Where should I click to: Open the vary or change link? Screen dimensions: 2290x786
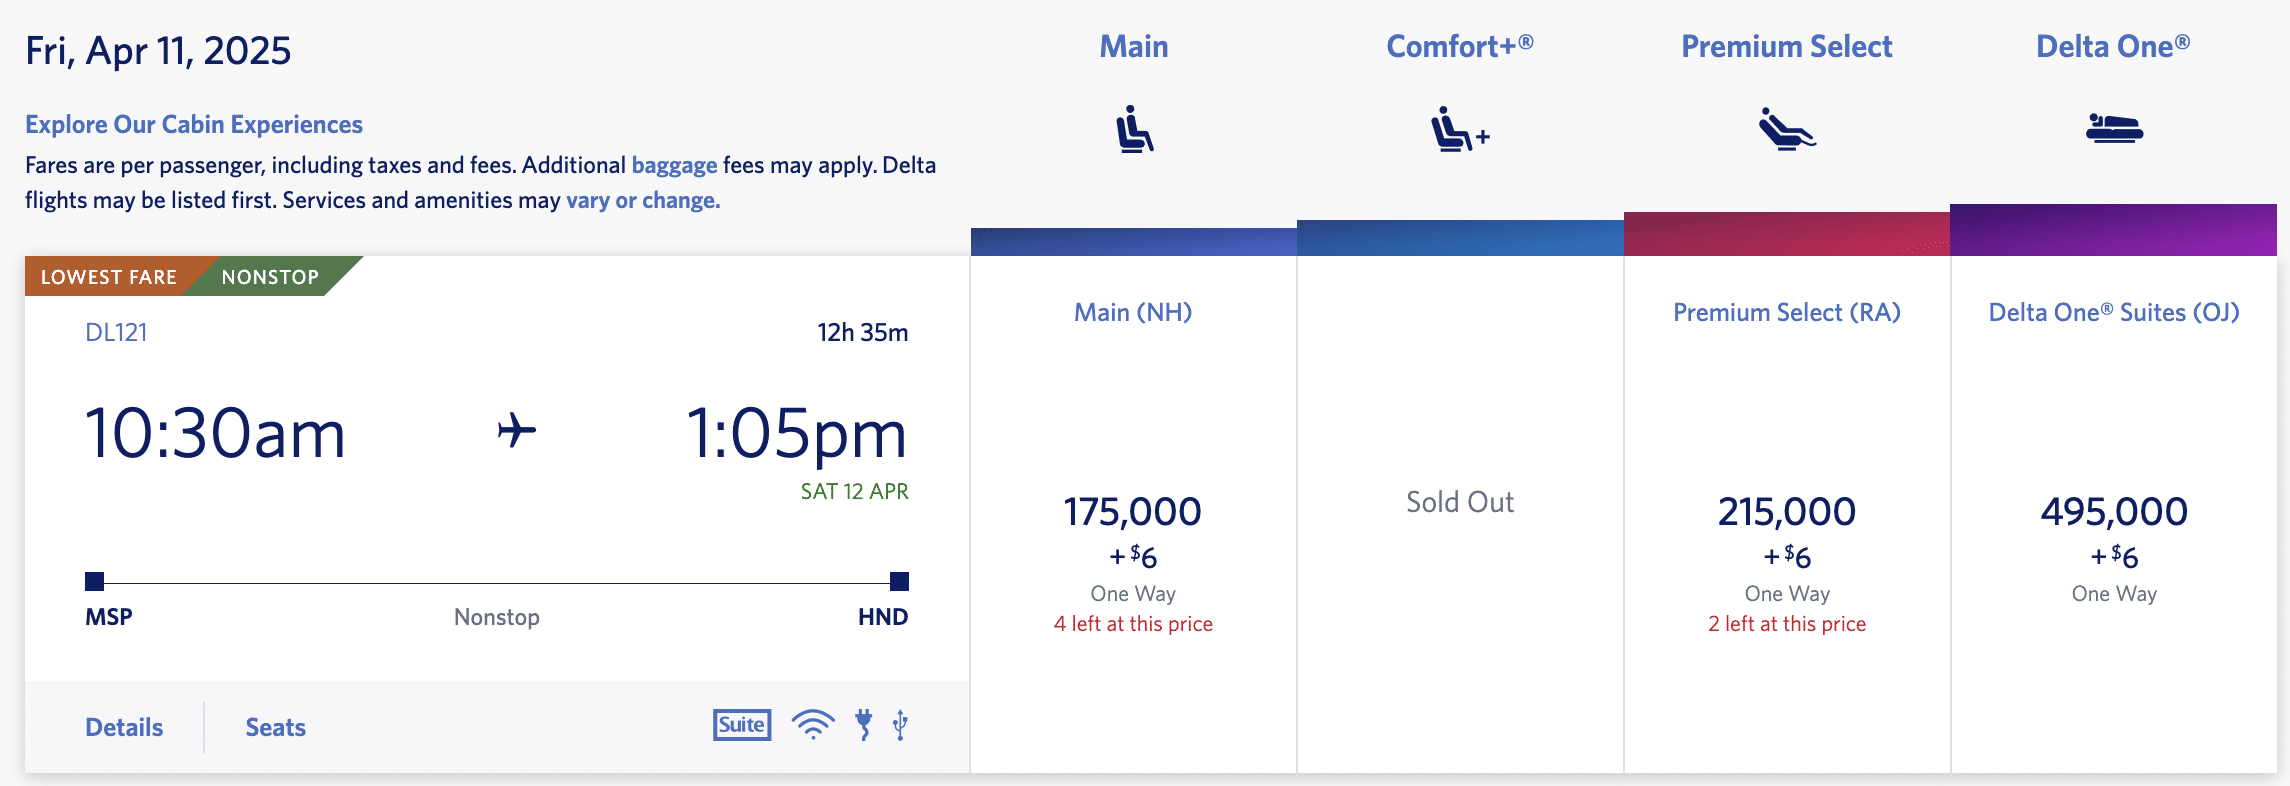pos(643,200)
